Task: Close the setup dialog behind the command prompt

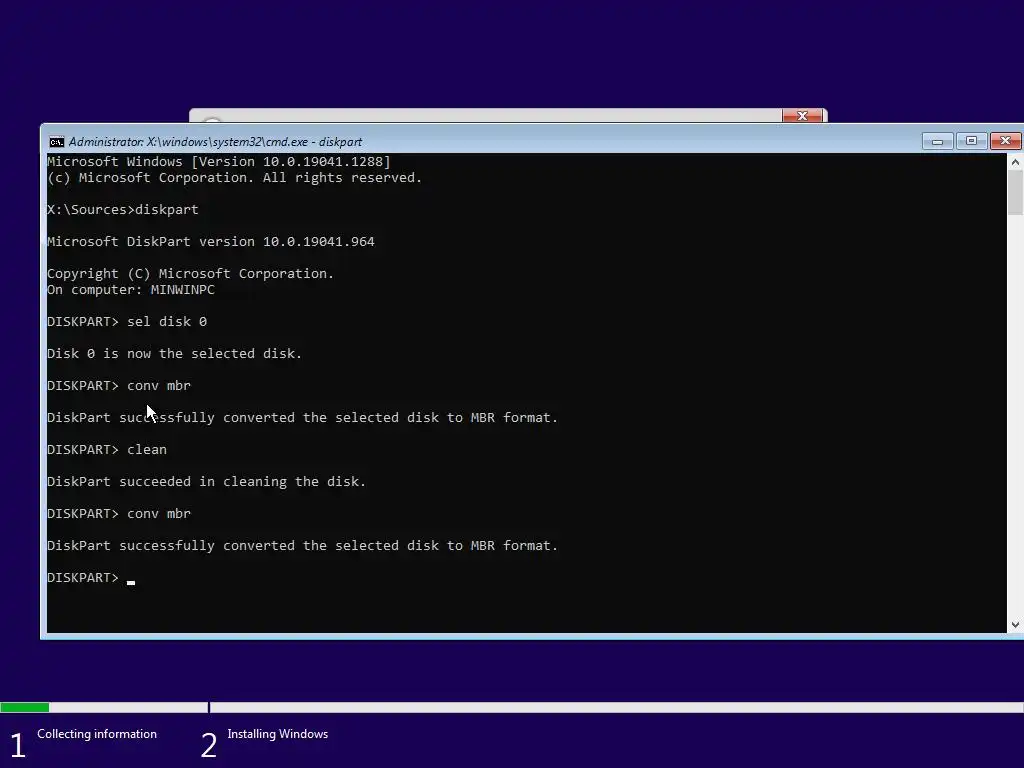Action: (802, 116)
